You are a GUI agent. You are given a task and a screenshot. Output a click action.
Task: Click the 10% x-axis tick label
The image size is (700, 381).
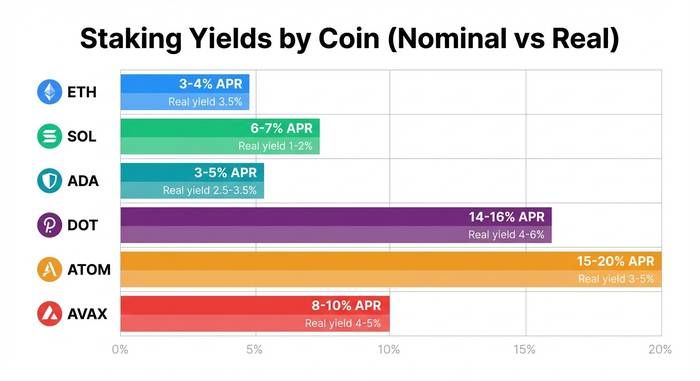(389, 349)
